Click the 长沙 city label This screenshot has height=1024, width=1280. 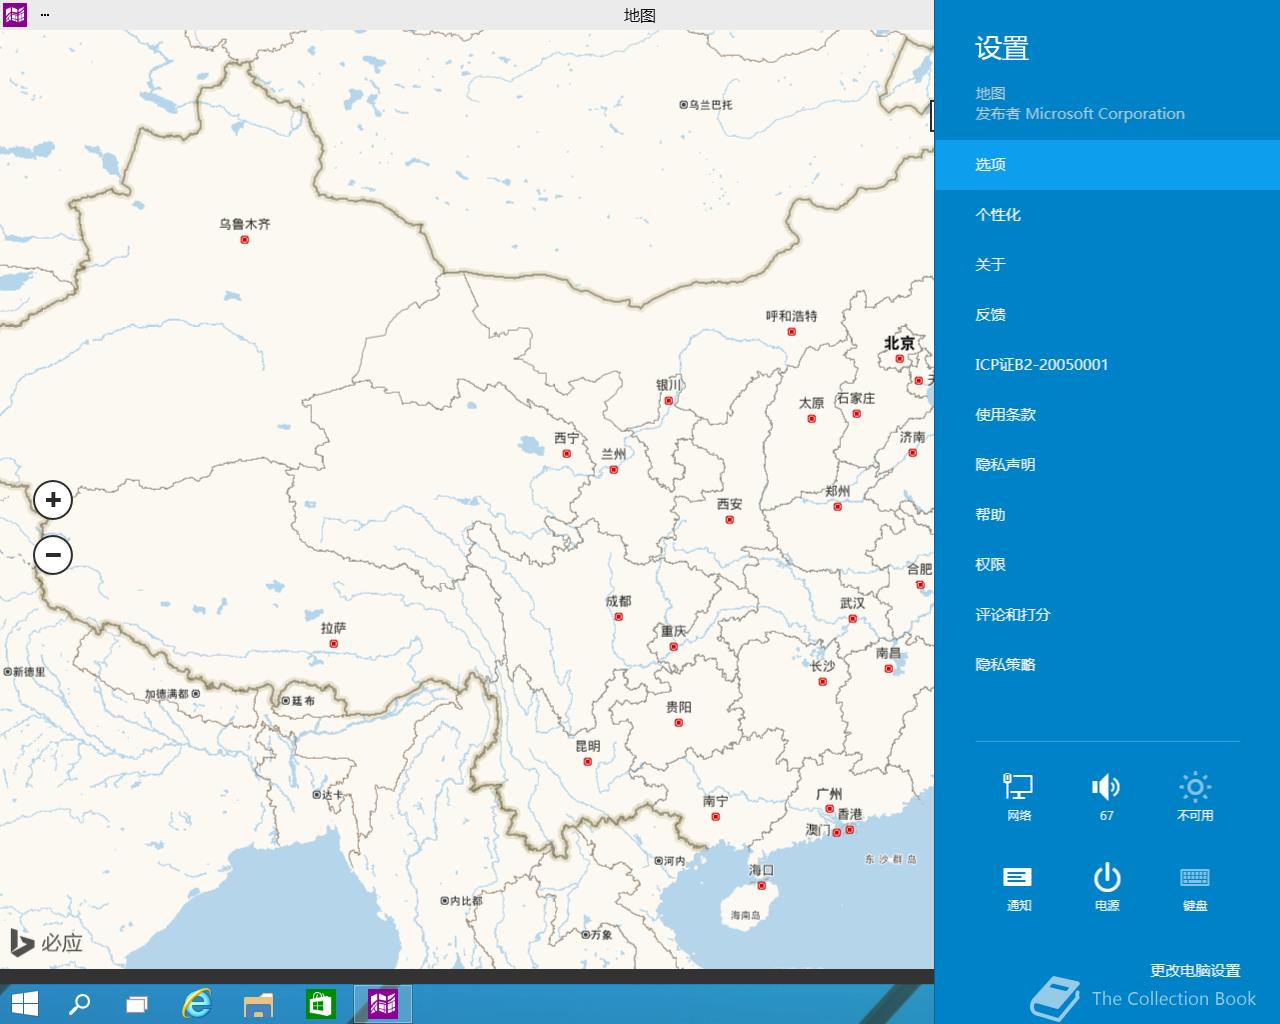[x=822, y=666]
